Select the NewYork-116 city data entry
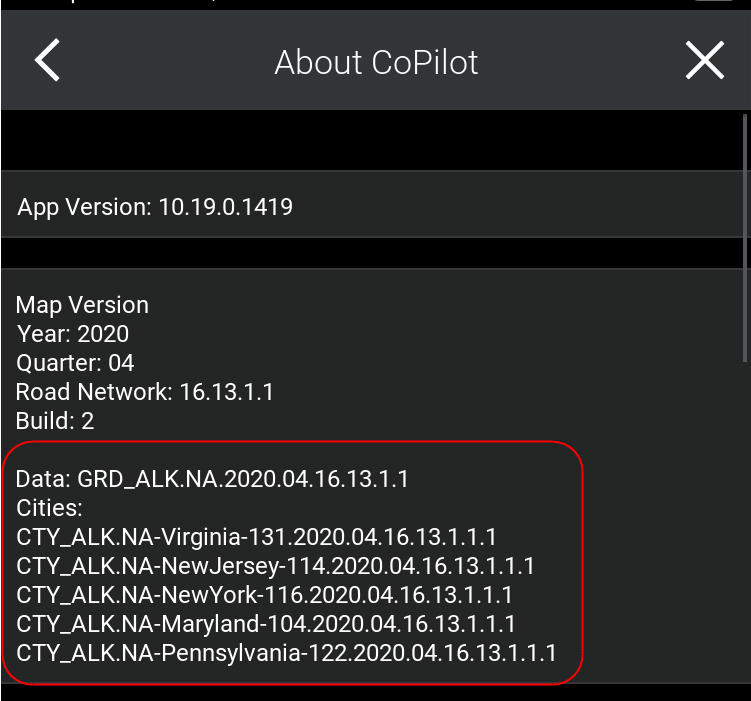 (265, 596)
